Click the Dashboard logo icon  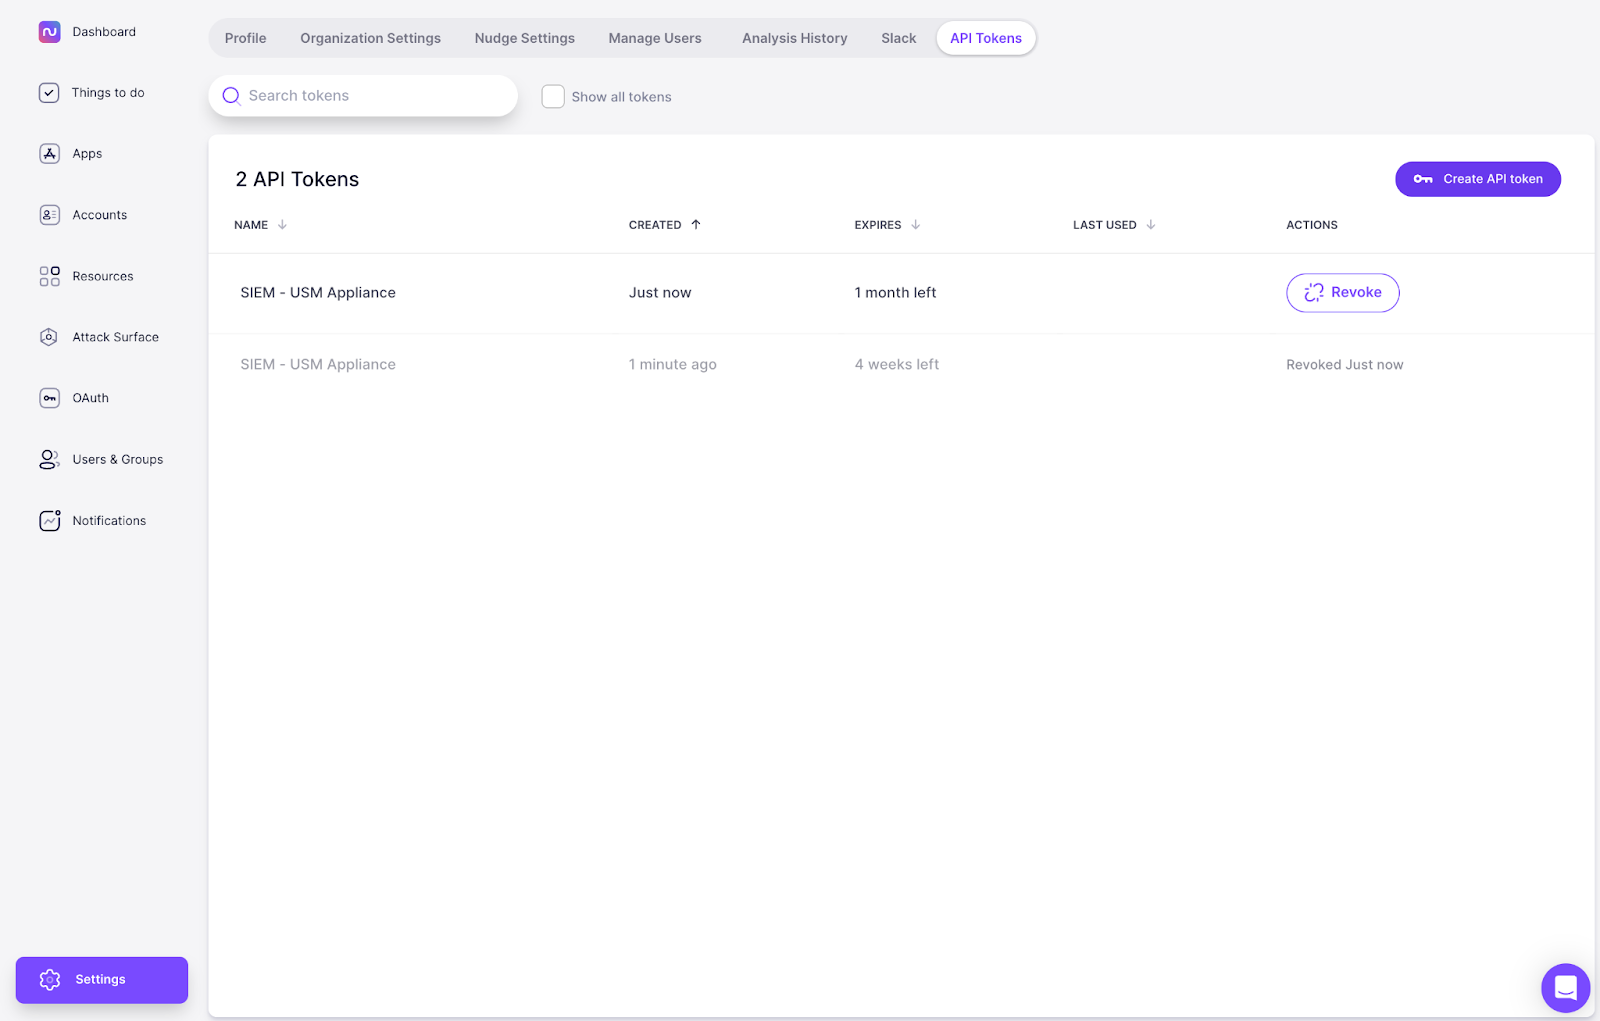pyautogui.click(x=49, y=32)
